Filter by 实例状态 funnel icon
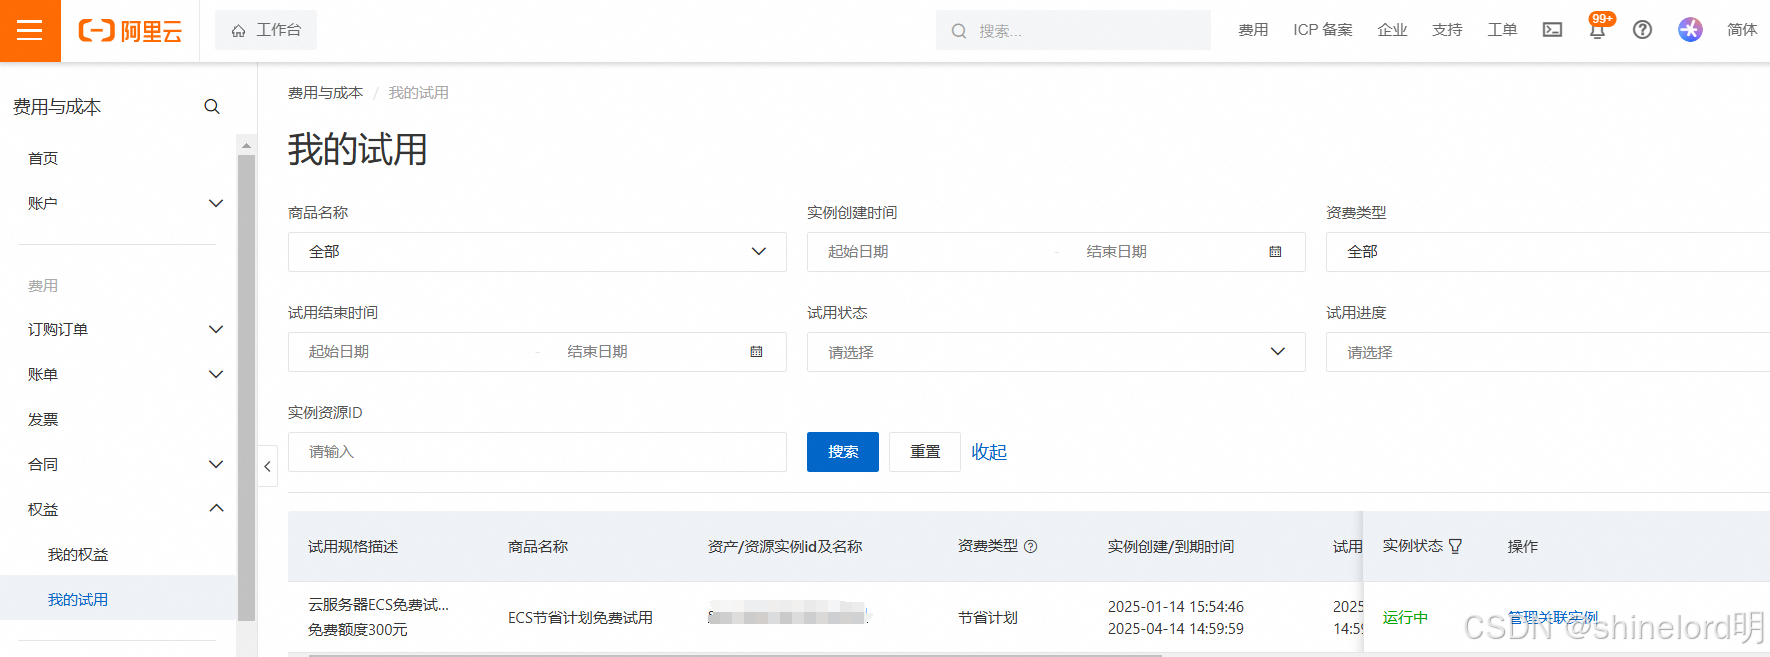Viewport: 1770px width, 657px height. pyautogui.click(x=1455, y=547)
